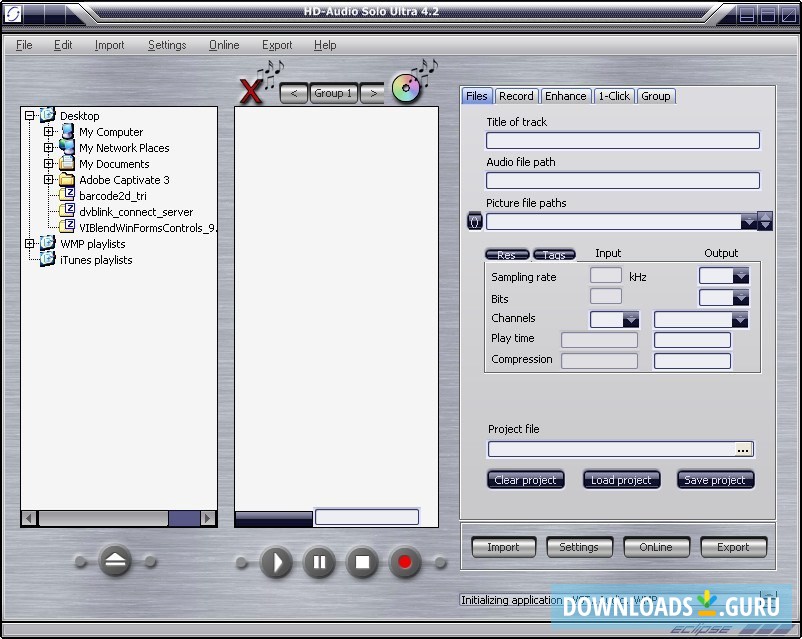Click the tree horizontal scrollbar right arrow

coord(208,518)
